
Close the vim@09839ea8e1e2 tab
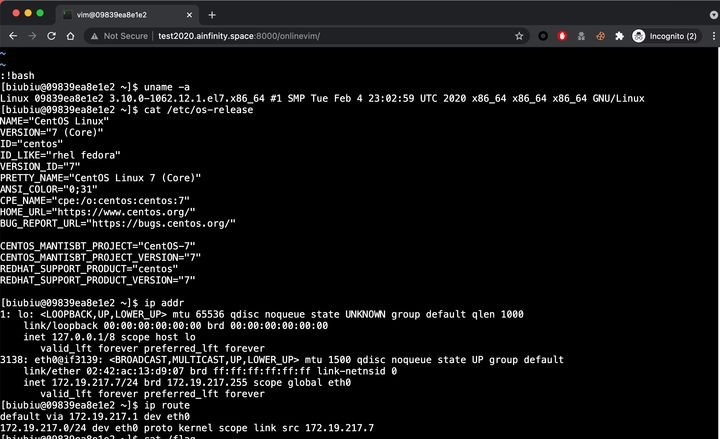pos(189,15)
